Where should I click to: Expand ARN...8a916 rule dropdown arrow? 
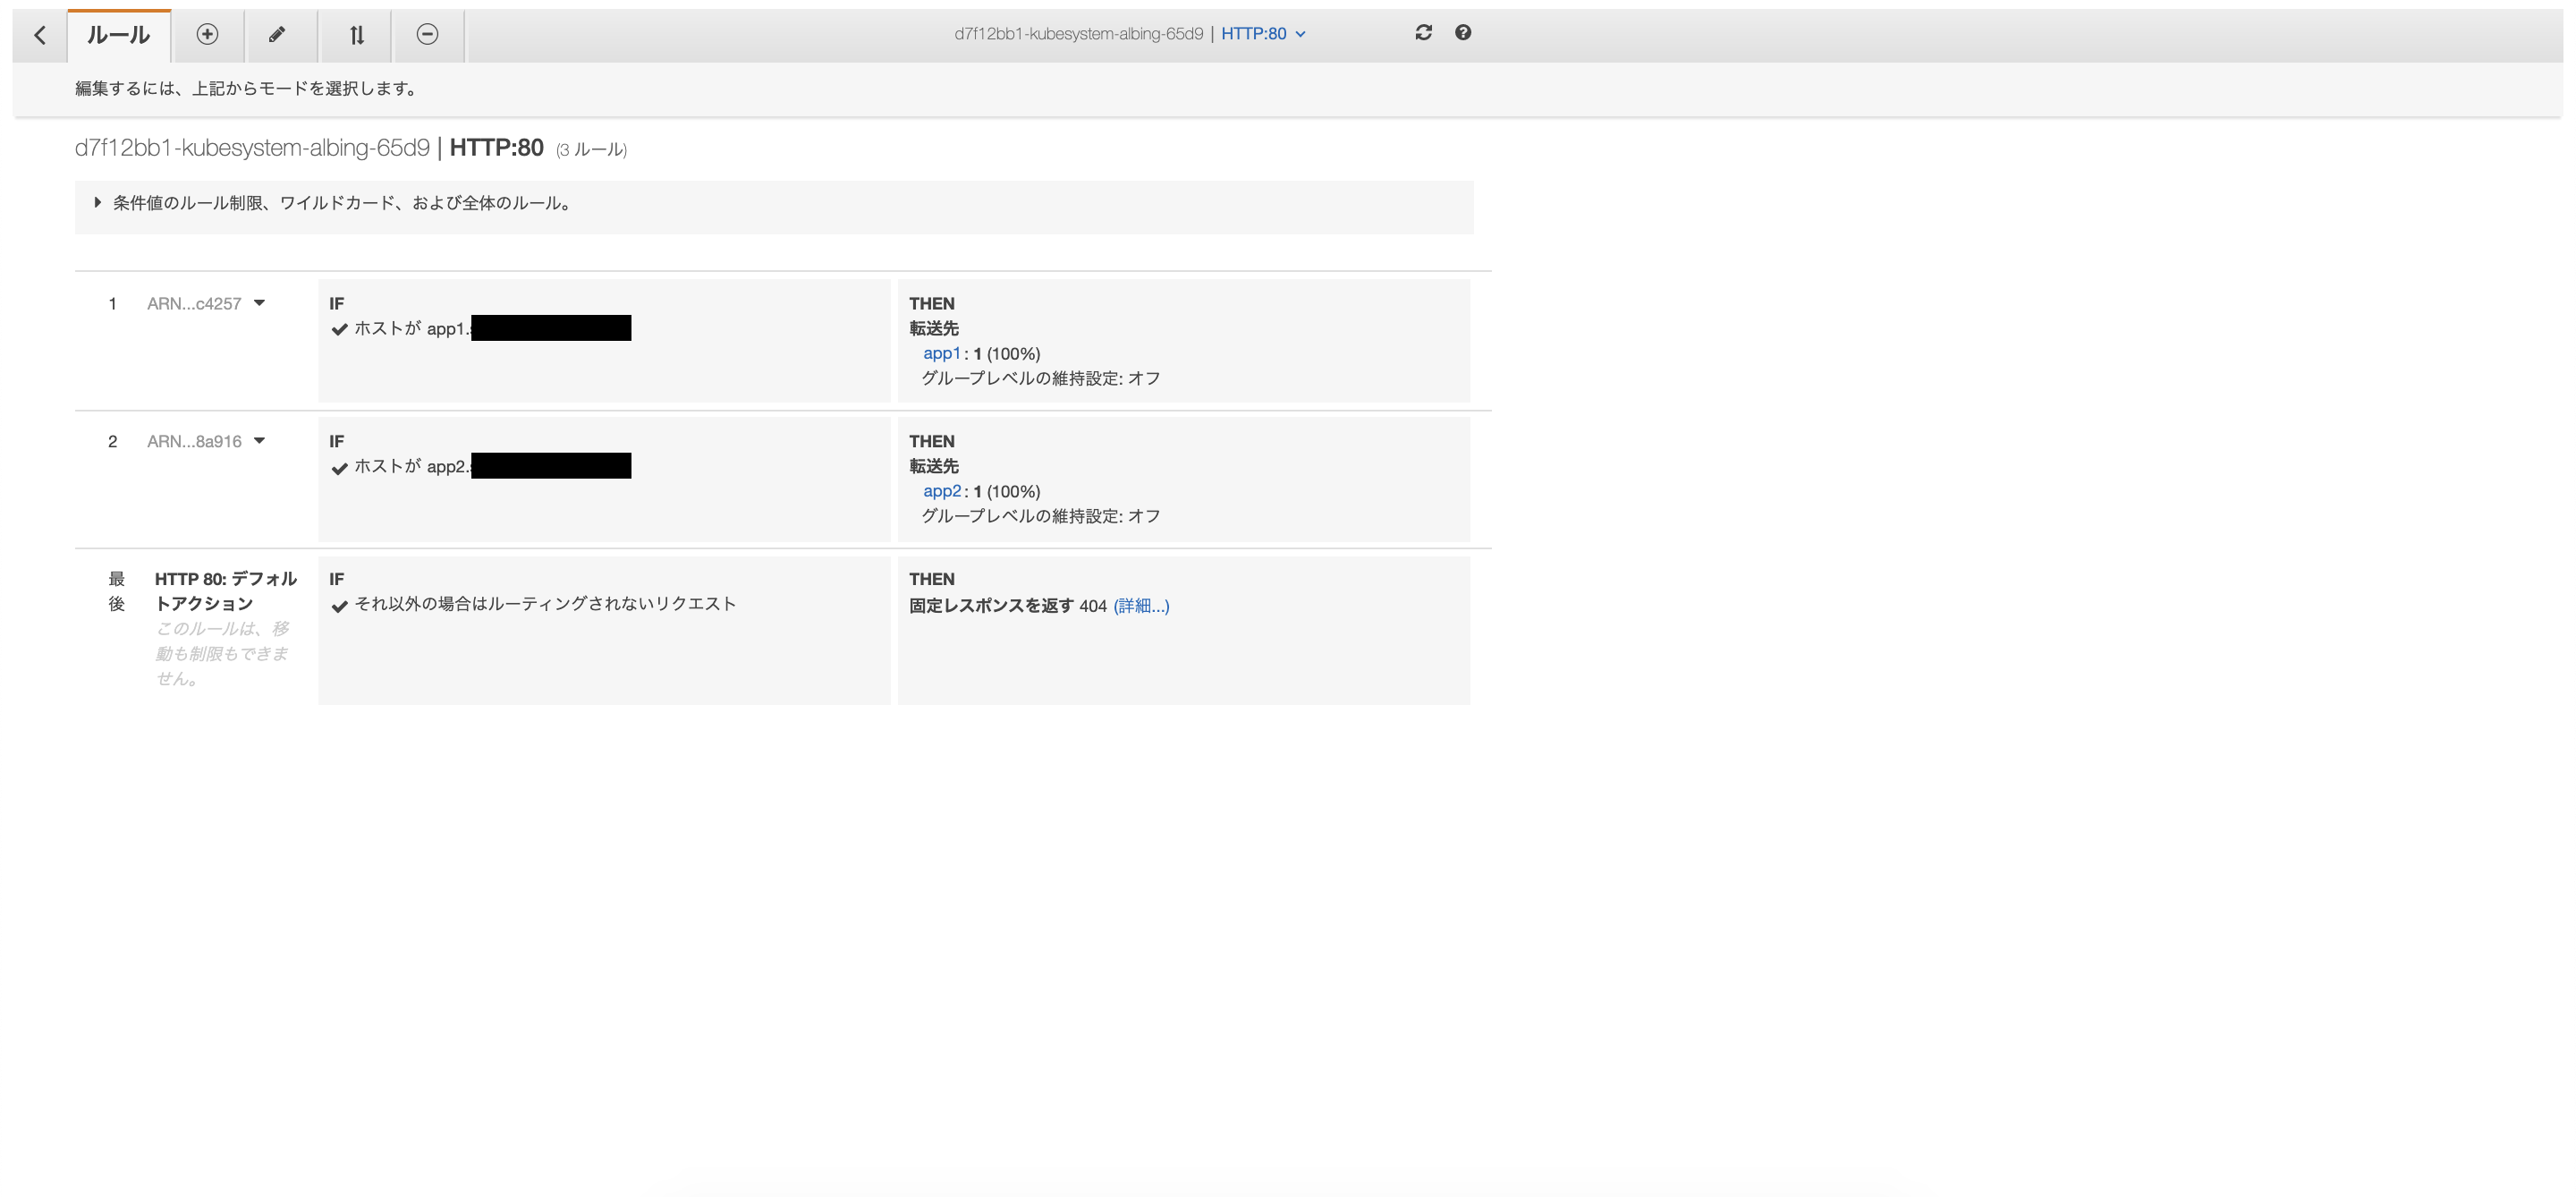click(x=259, y=441)
